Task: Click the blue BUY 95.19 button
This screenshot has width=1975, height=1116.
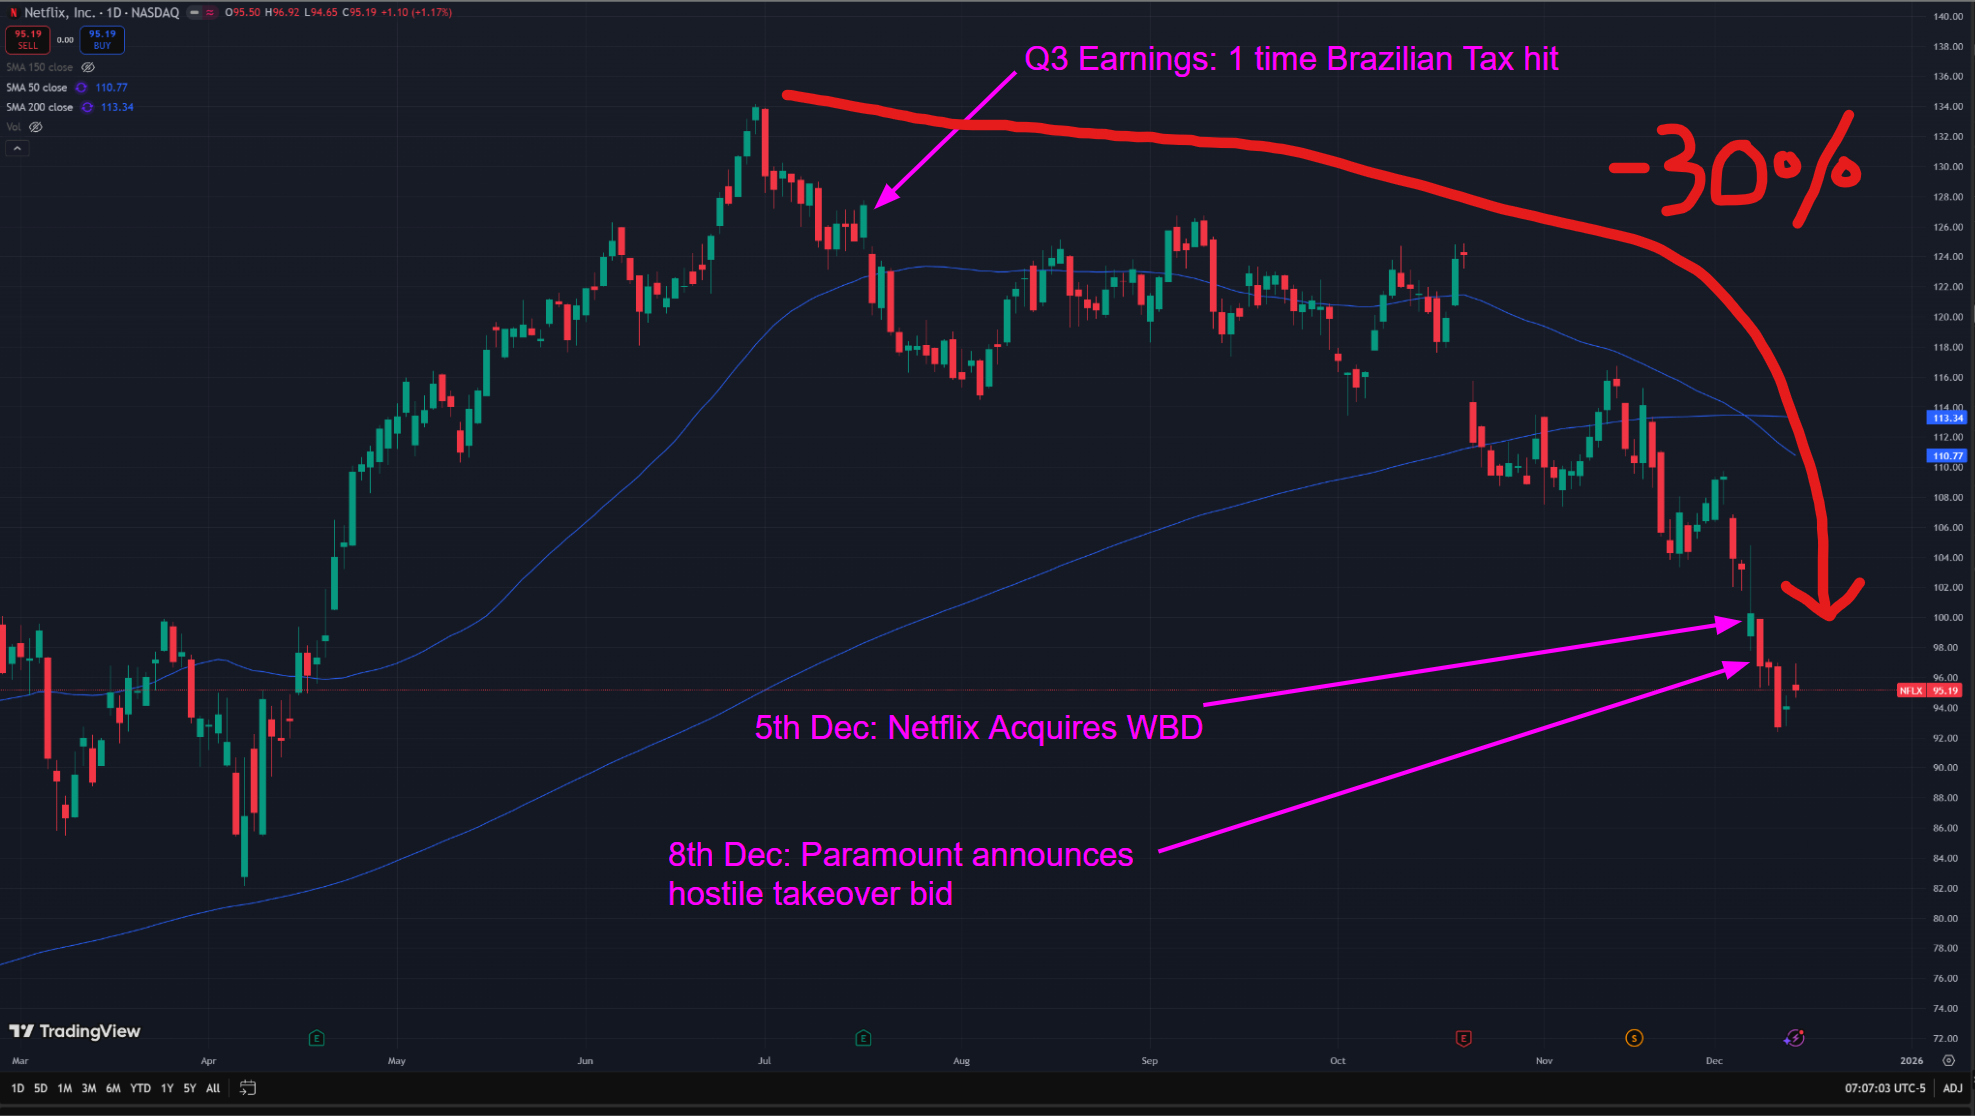Action: [x=102, y=39]
